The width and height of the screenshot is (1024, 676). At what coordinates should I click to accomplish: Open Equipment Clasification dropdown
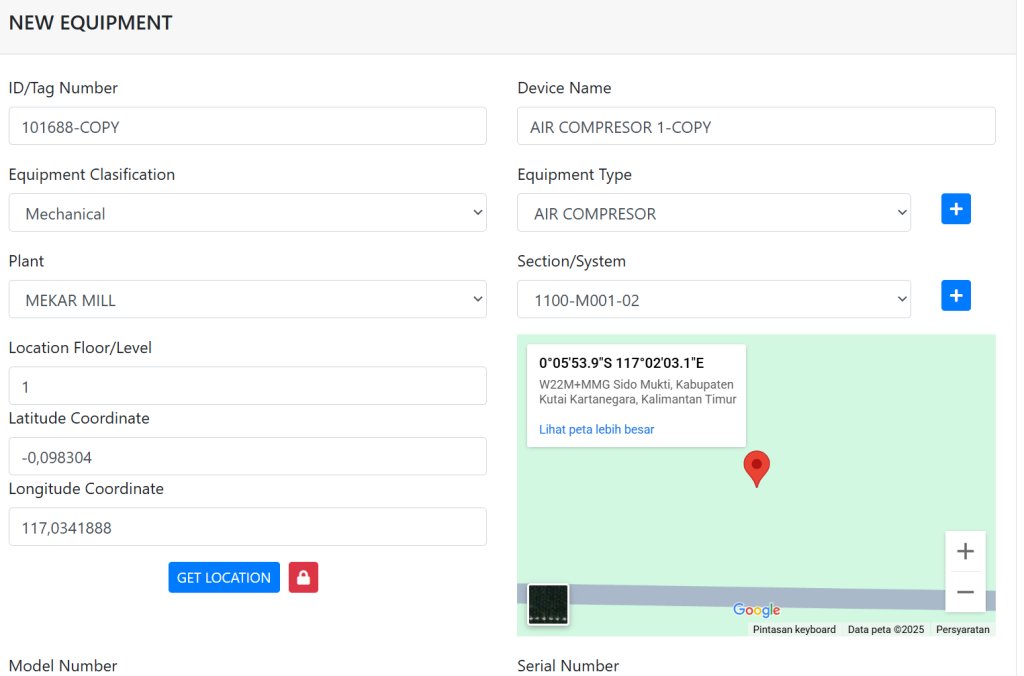pos(247,213)
